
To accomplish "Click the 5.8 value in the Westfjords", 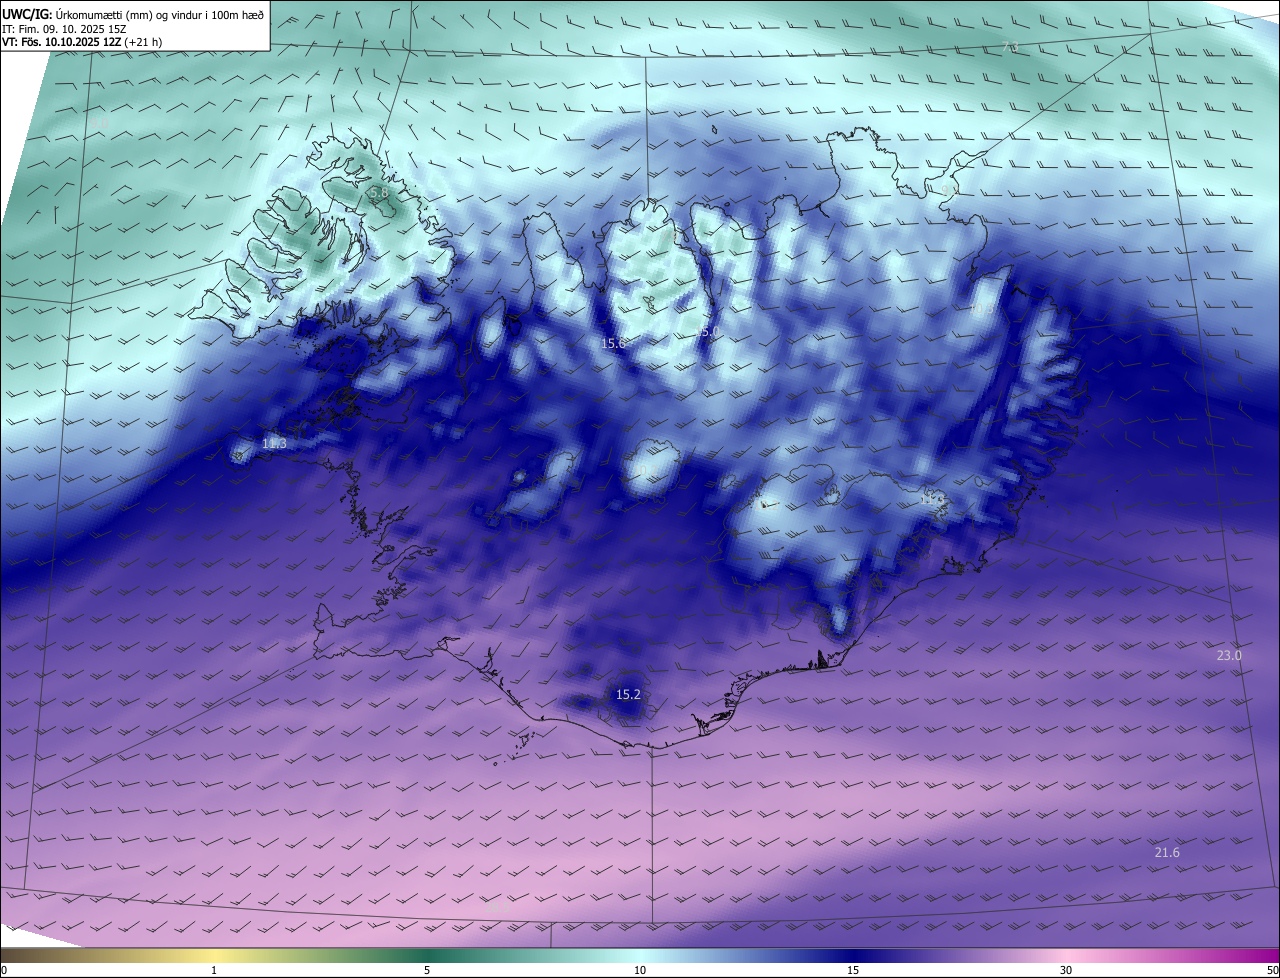I will click(x=378, y=192).
